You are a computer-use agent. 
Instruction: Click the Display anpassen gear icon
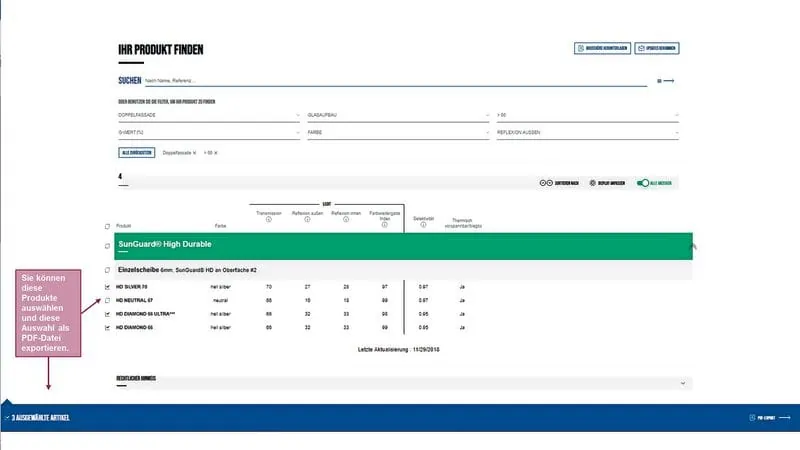tap(593, 183)
